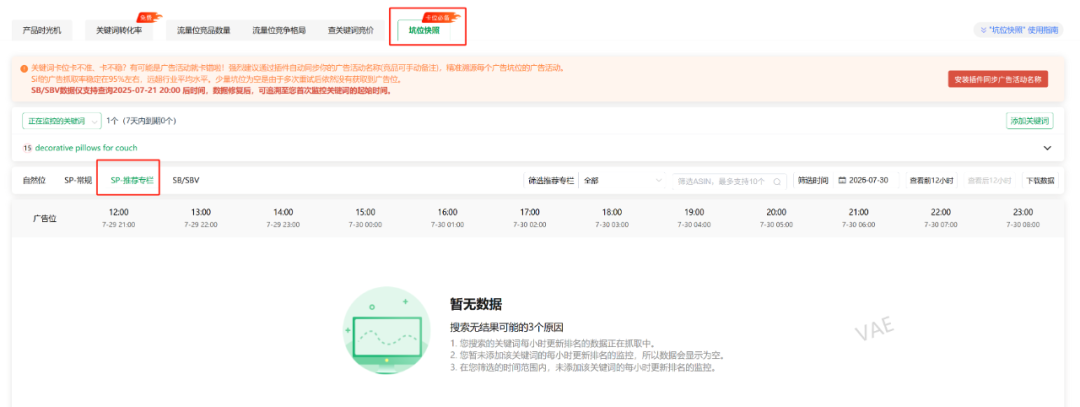Image resolution: width=1080 pixels, height=407 pixels.
Task: Click the 下载数据 button
Action: 1040,180
